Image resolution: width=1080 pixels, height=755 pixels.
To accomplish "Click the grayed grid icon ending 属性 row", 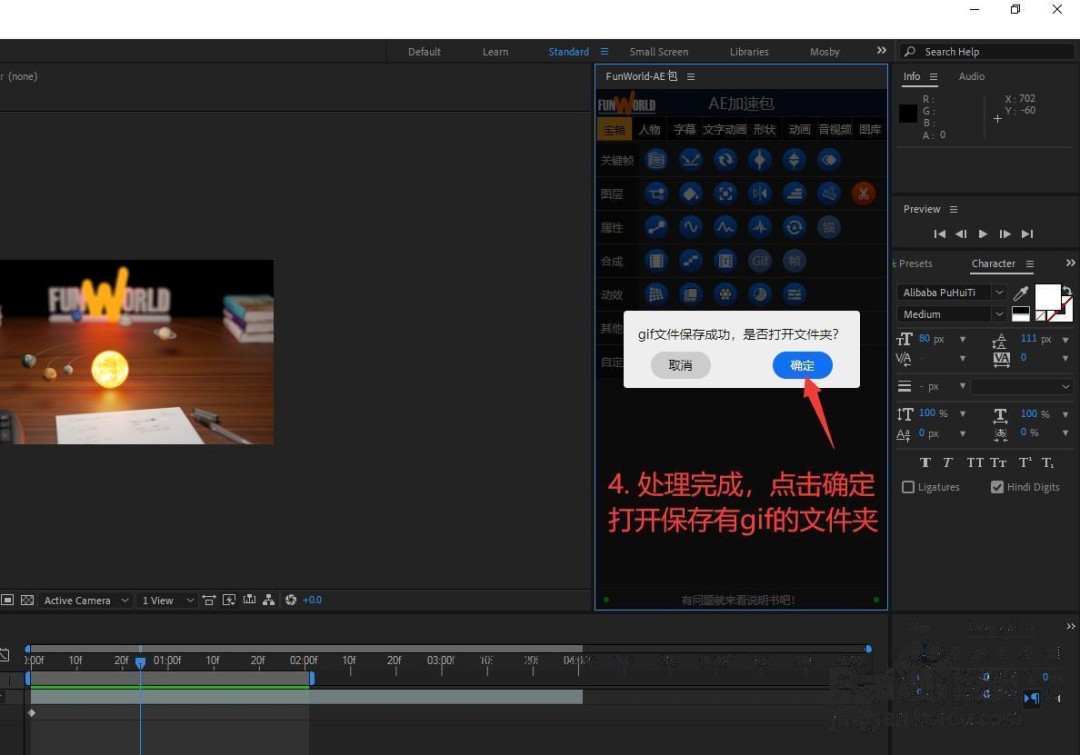I will [x=829, y=227].
